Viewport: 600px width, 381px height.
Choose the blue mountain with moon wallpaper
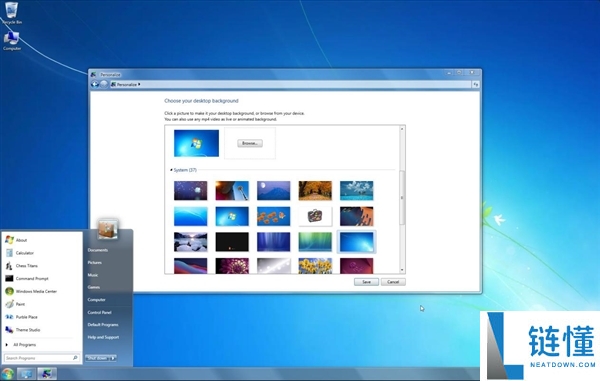coord(274,190)
